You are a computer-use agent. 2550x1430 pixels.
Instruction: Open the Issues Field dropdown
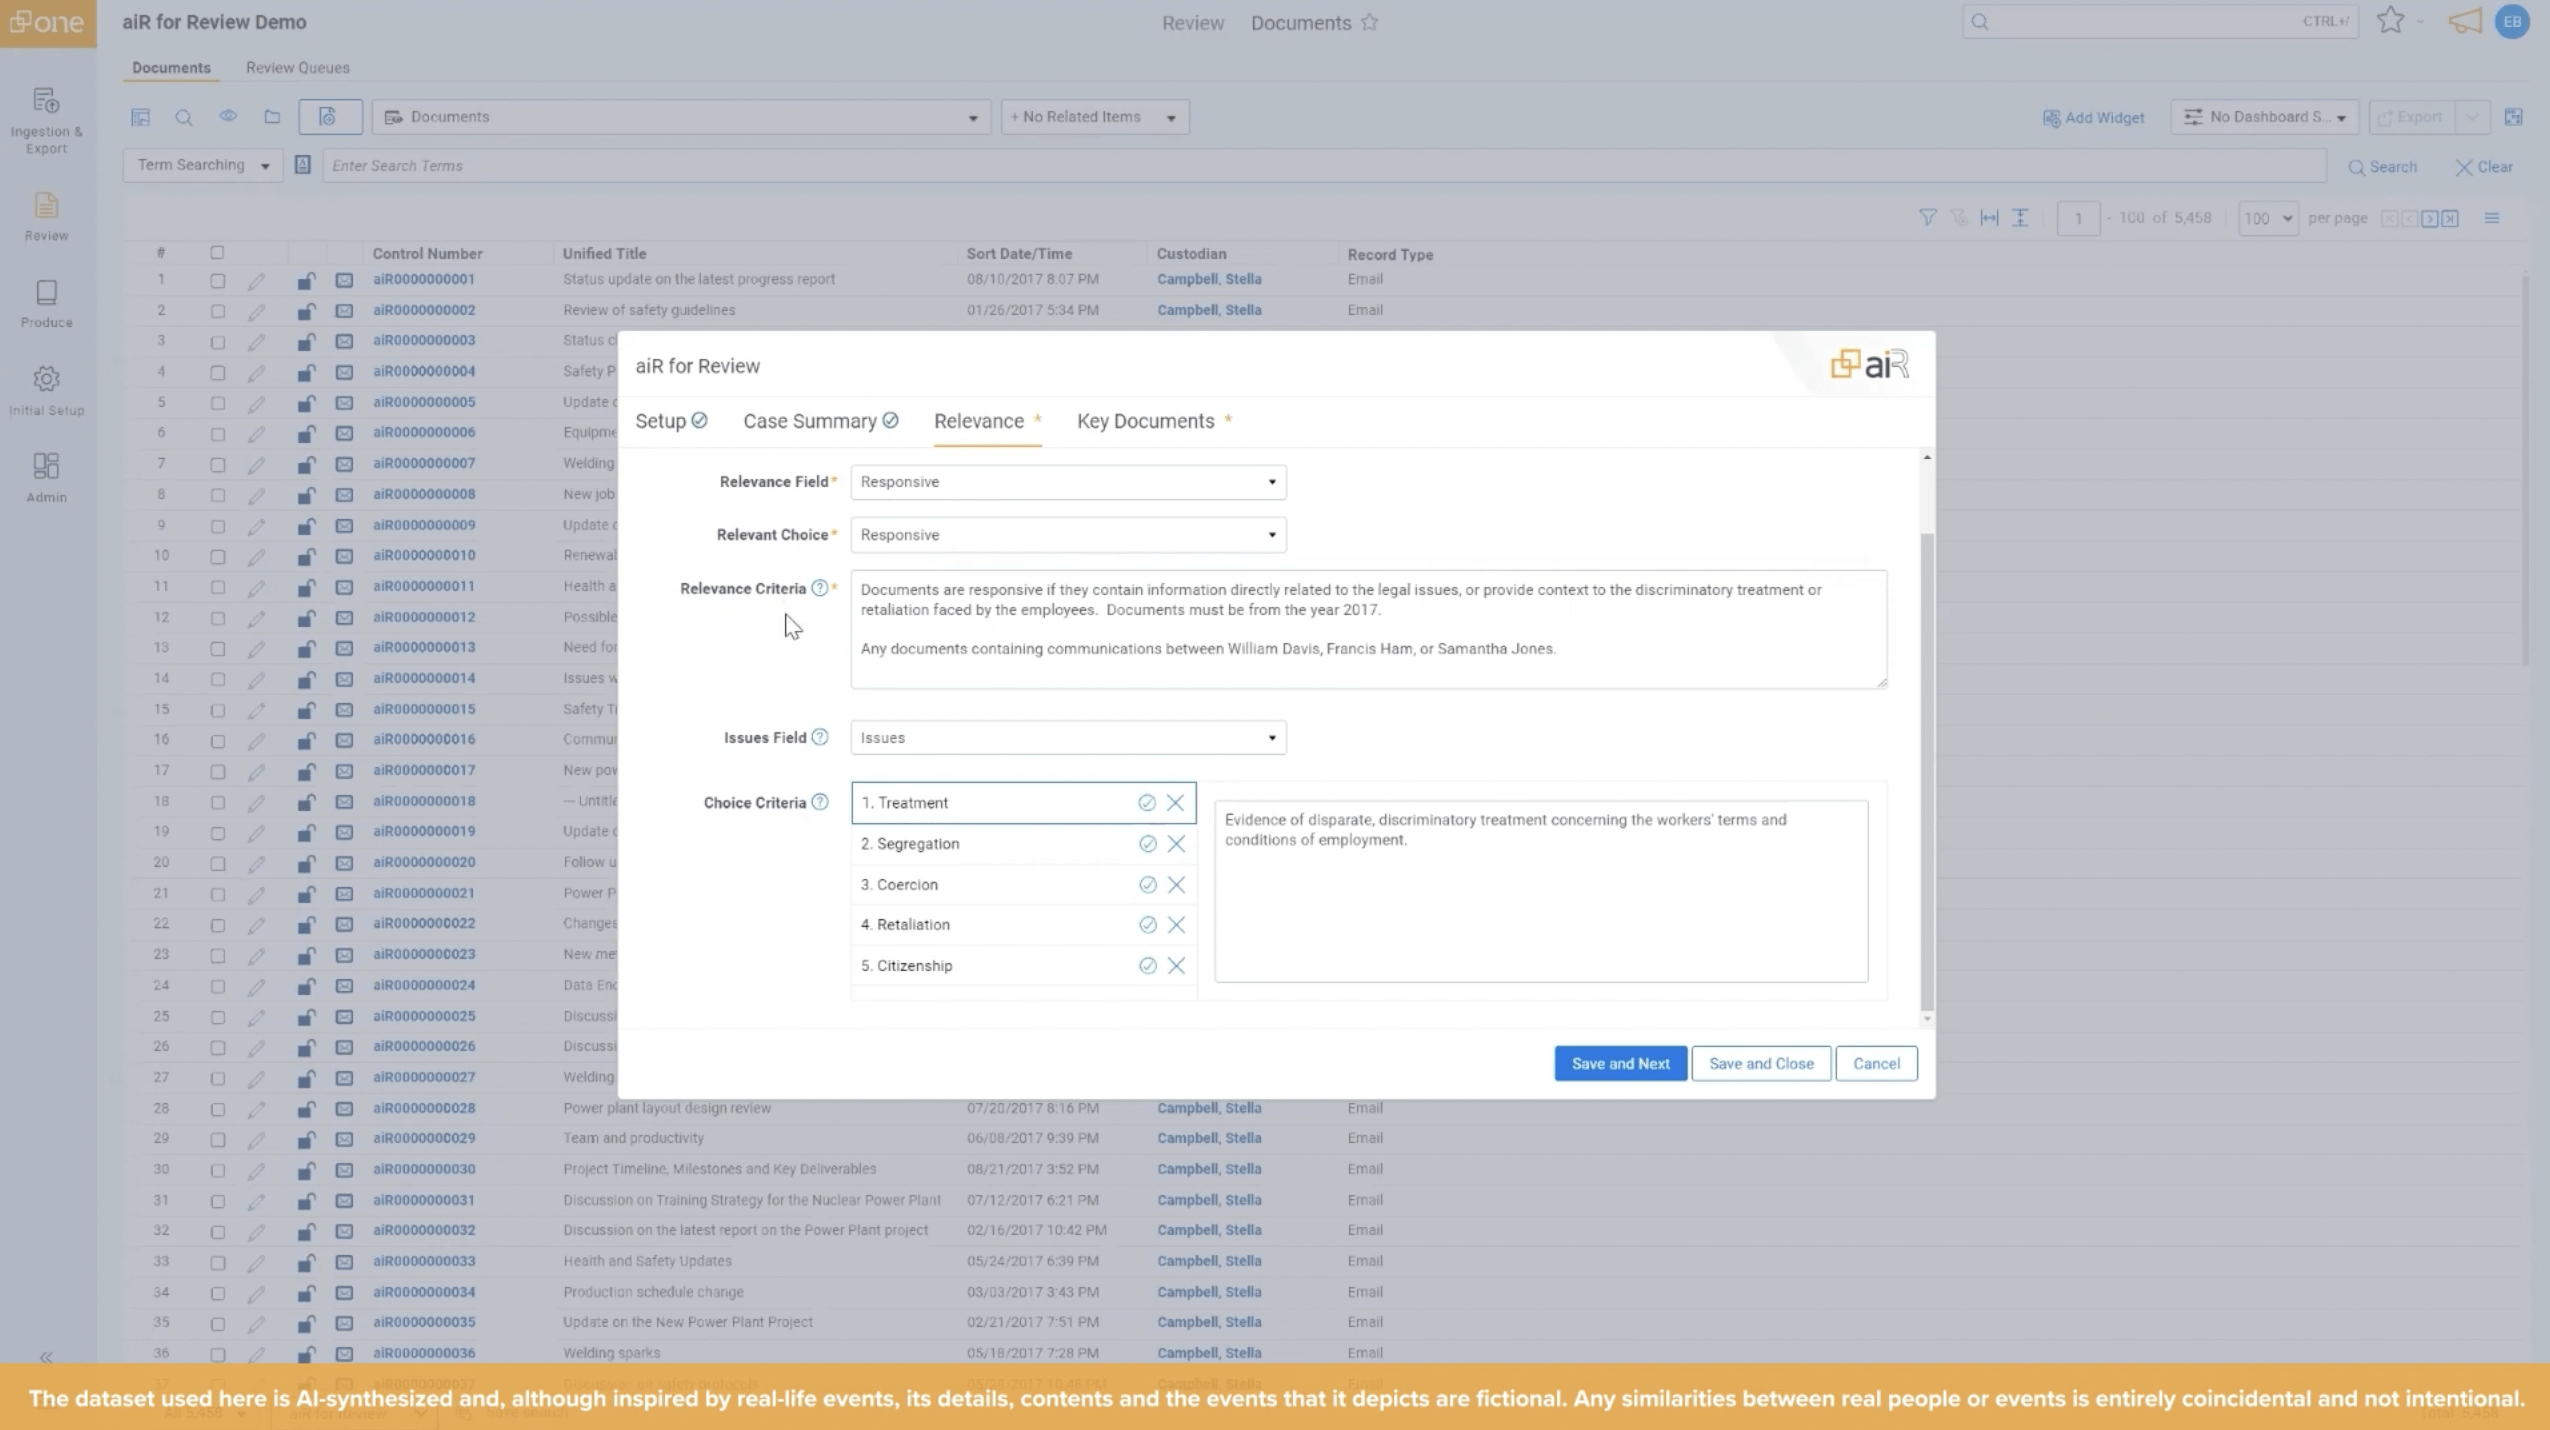(1067, 738)
